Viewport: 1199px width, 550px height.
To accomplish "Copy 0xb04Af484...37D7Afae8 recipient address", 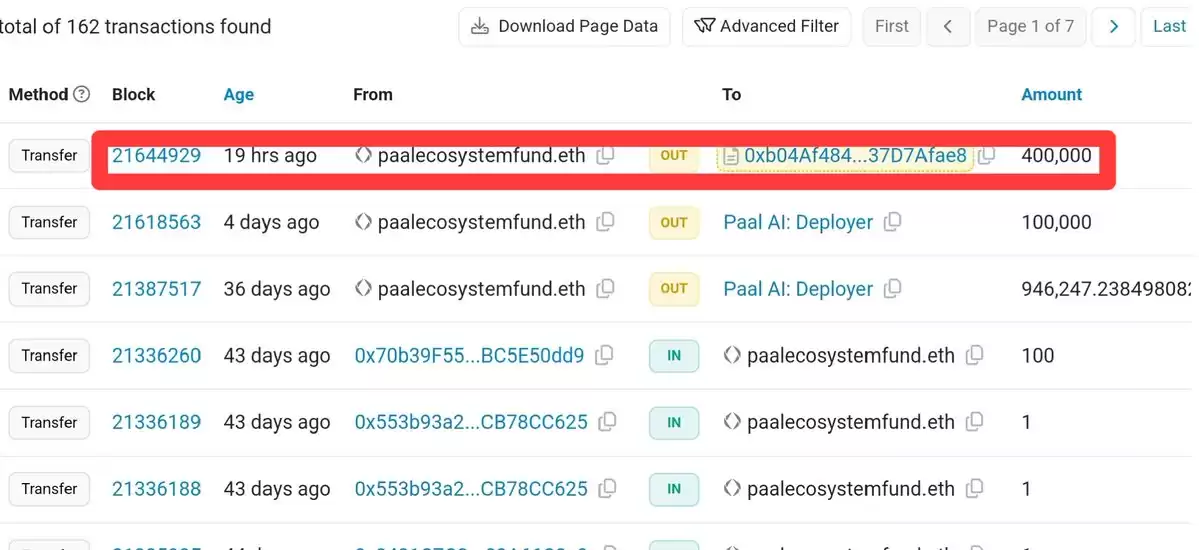I will [986, 155].
